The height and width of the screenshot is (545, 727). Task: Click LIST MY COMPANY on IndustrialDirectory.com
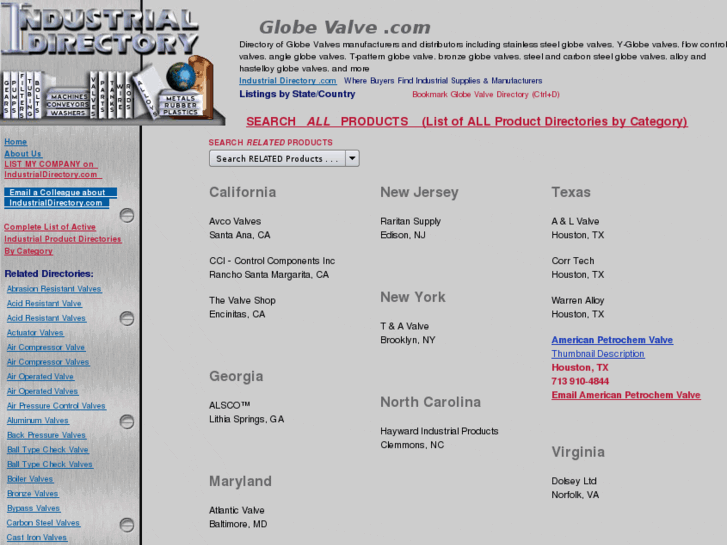tap(51, 169)
